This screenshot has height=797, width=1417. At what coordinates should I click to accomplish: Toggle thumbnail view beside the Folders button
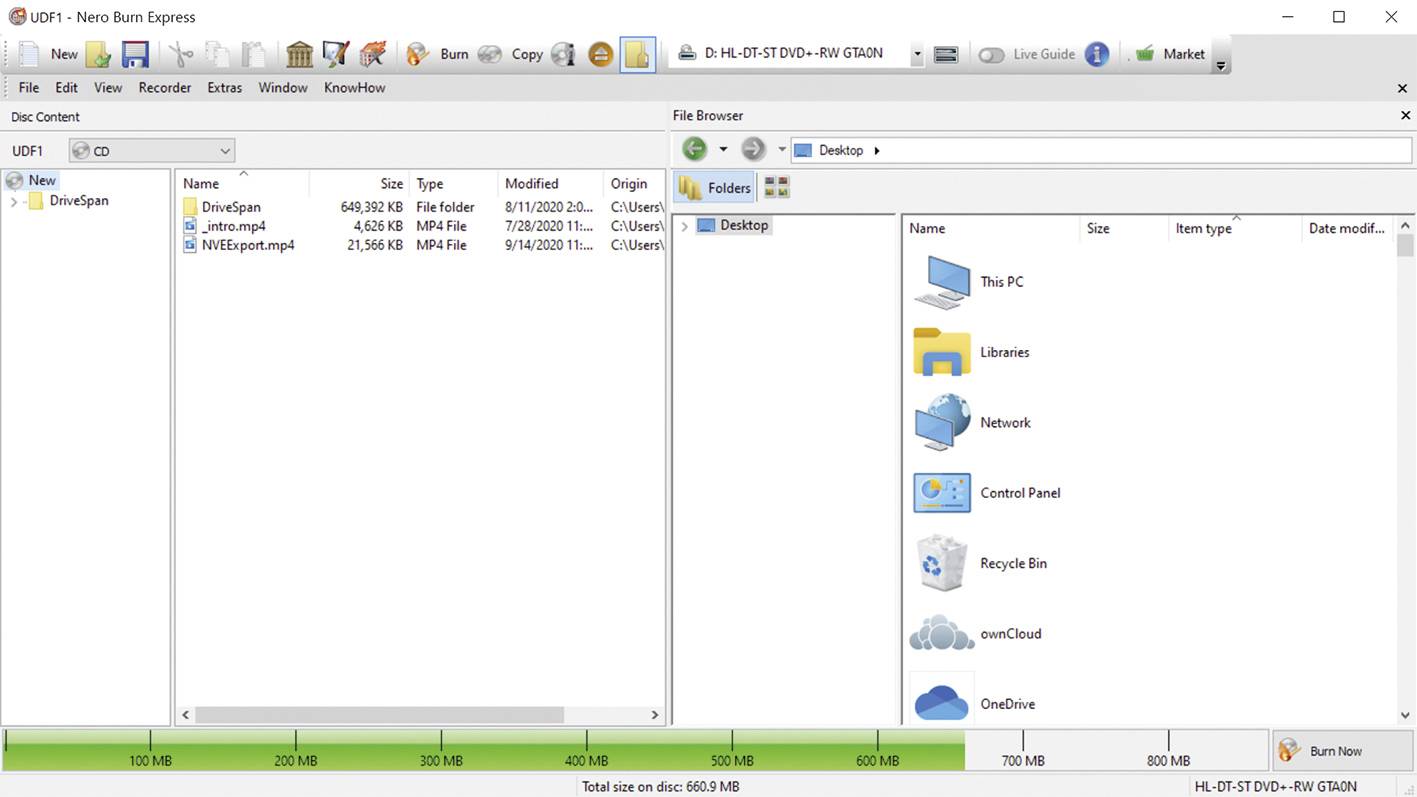coord(776,187)
